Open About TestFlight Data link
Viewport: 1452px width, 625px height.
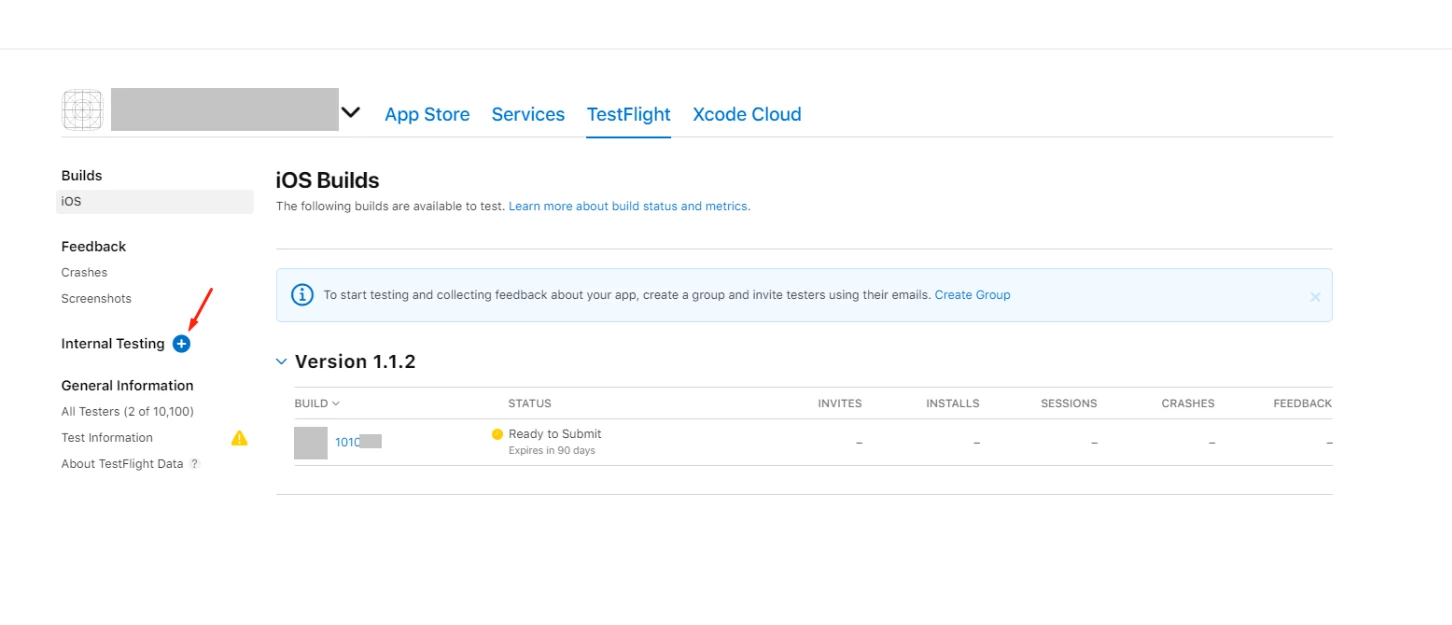coord(122,464)
